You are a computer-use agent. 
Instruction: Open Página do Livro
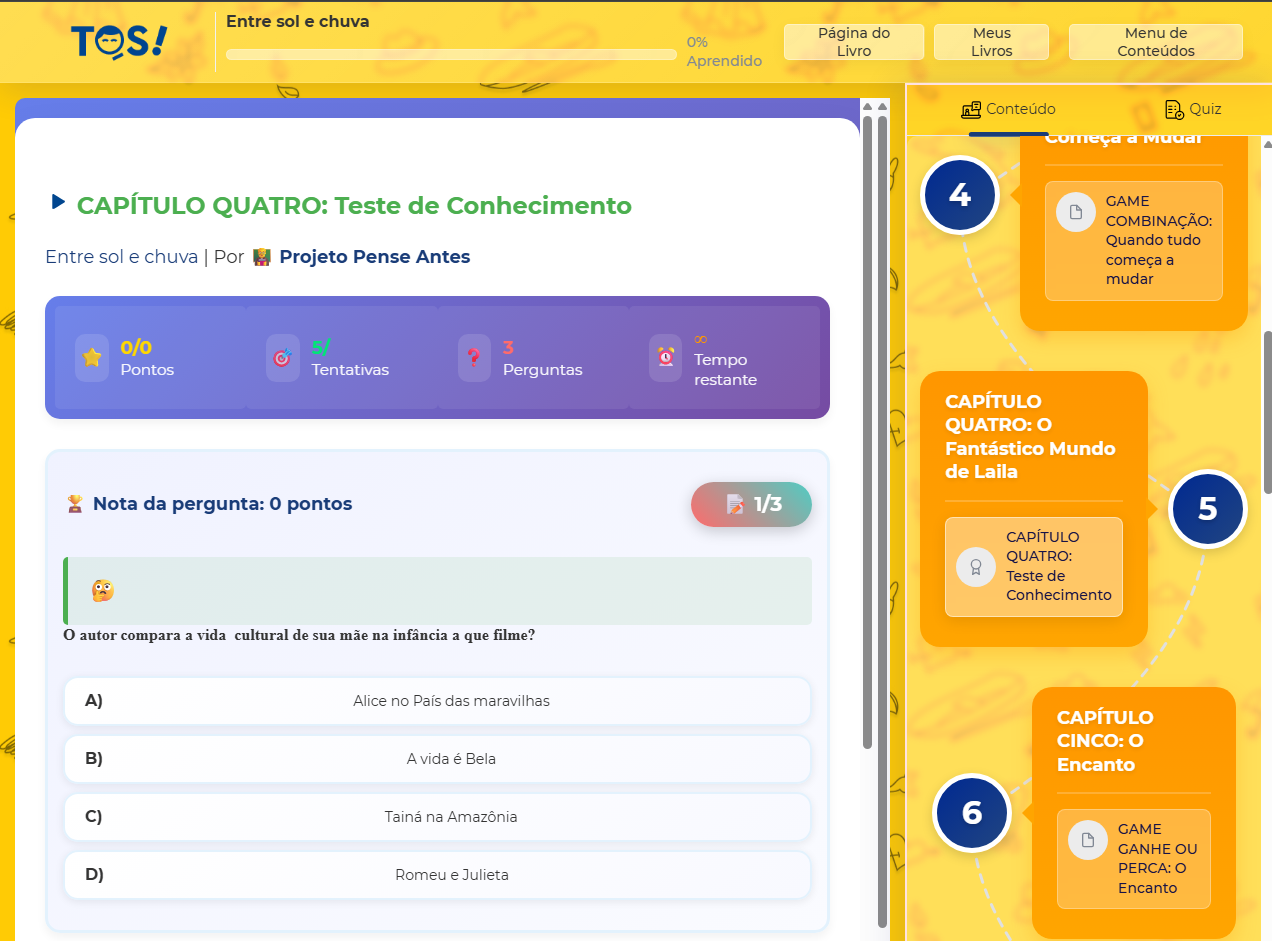[854, 42]
